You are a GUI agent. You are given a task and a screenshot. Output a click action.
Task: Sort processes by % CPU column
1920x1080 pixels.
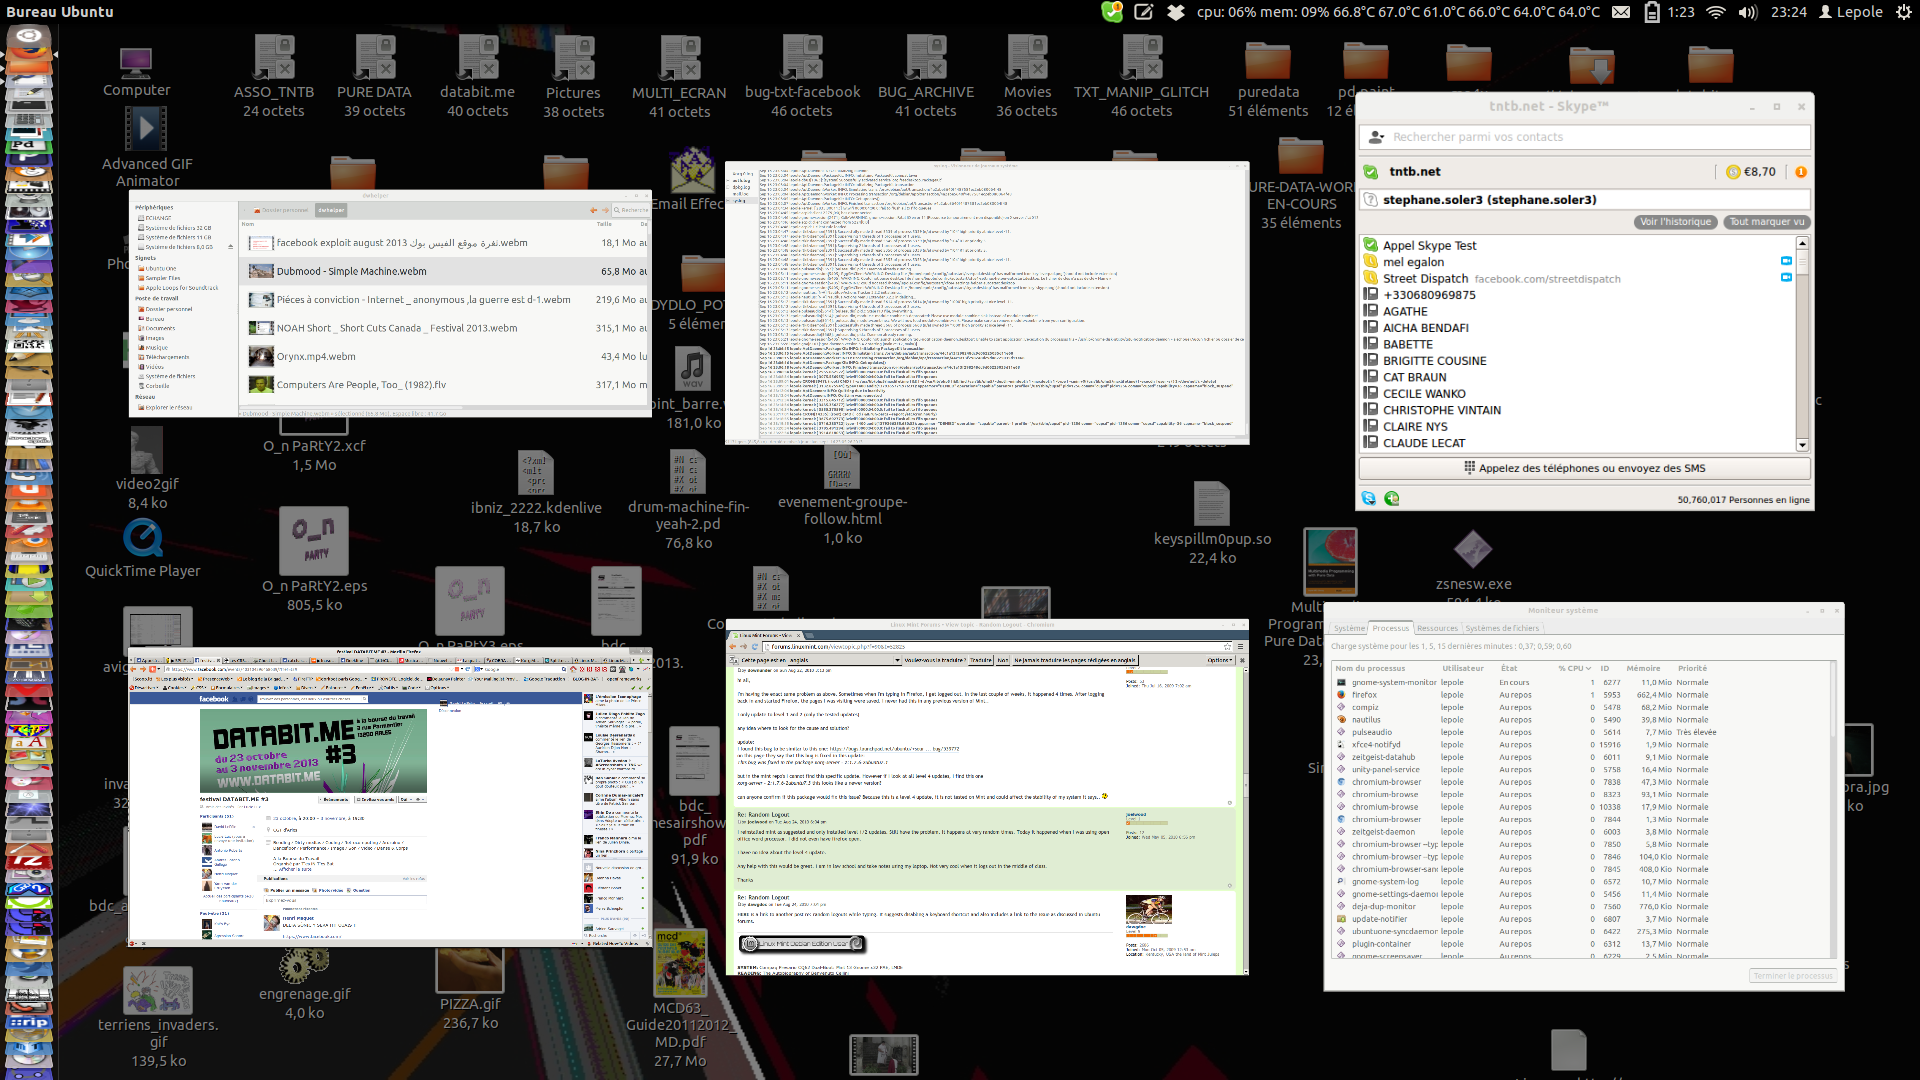[x=1573, y=668]
